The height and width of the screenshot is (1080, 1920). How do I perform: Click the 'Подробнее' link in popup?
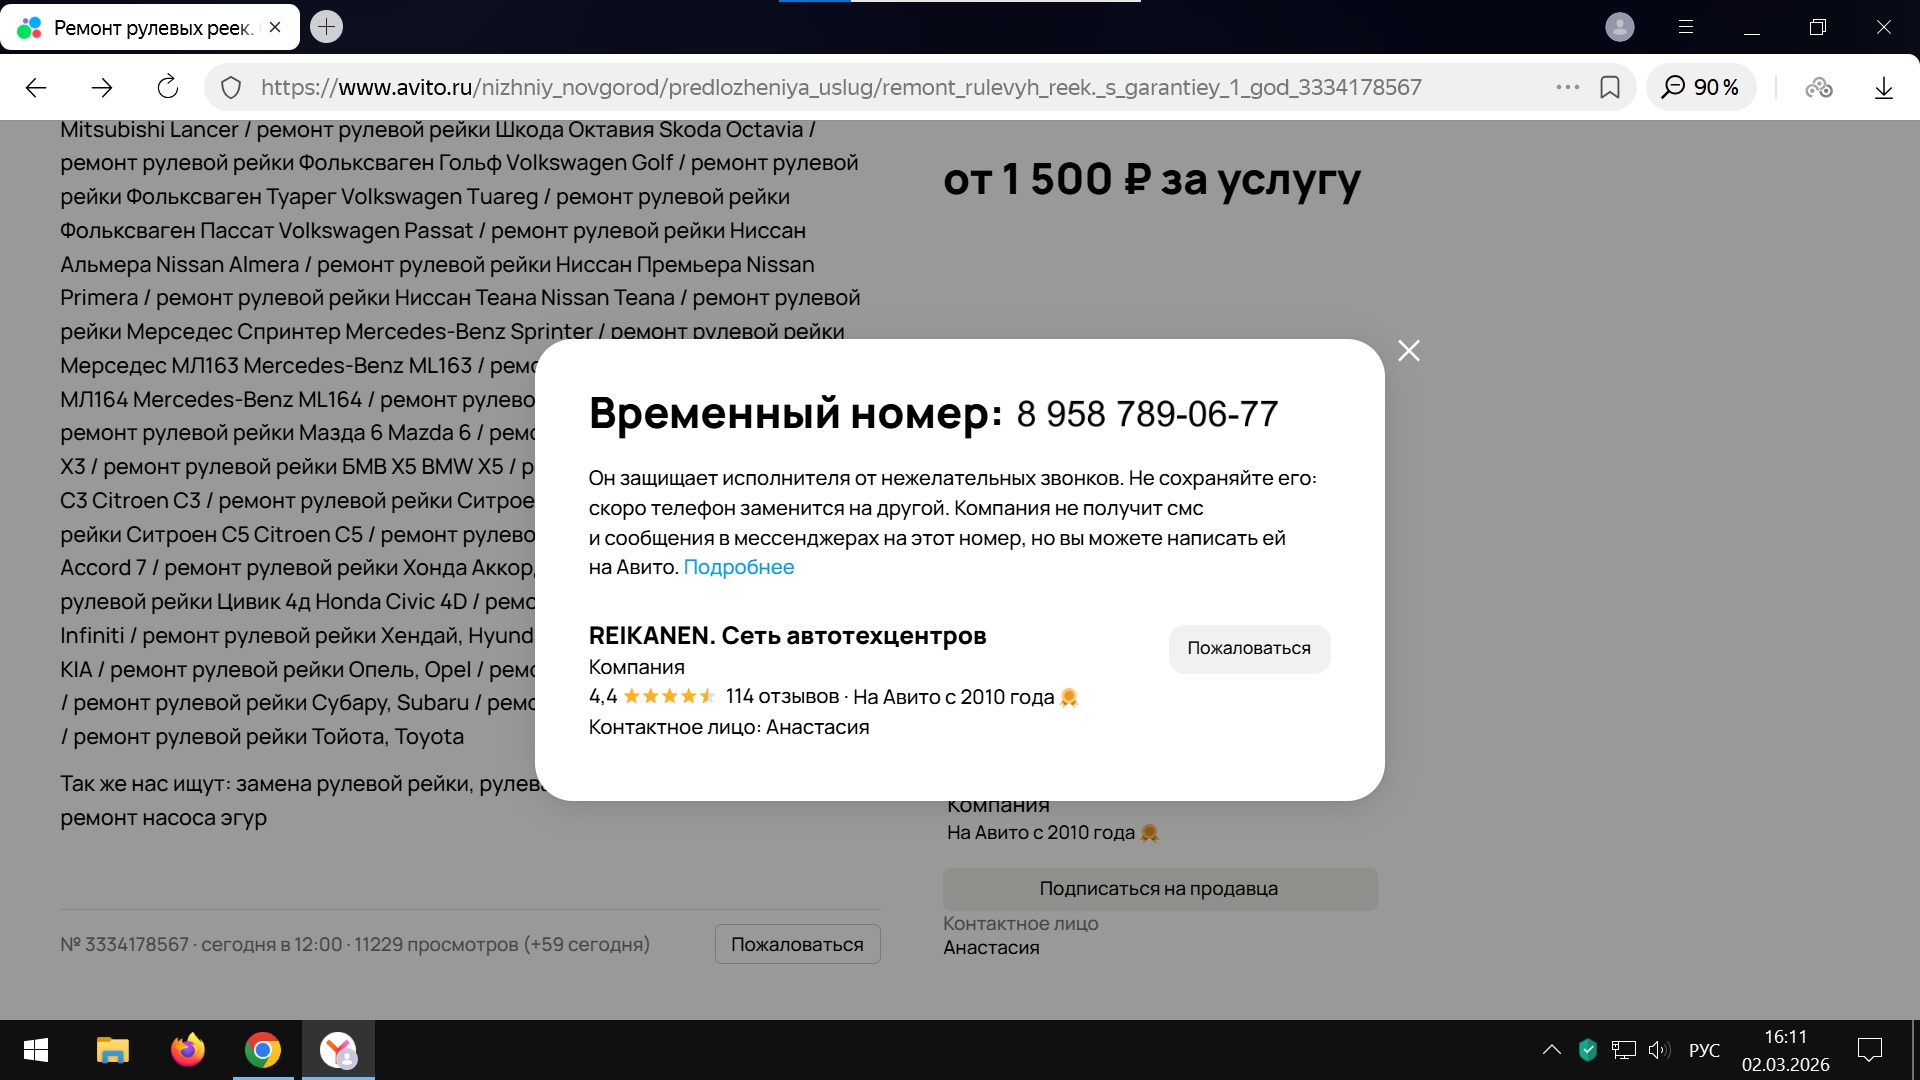(x=738, y=567)
